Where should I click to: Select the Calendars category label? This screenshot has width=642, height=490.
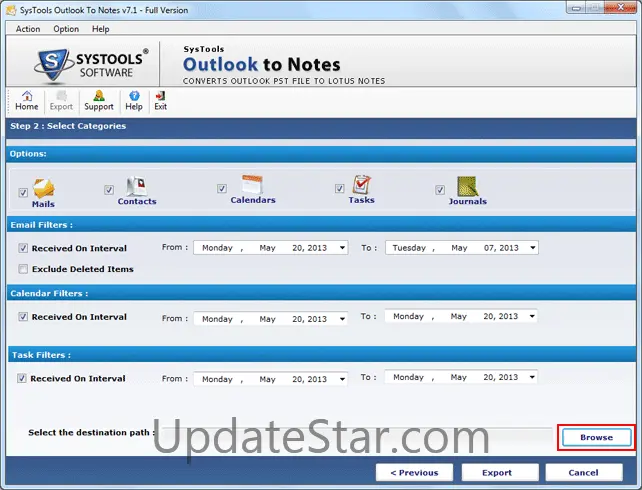pyautogui.click(x=253, y=200)
